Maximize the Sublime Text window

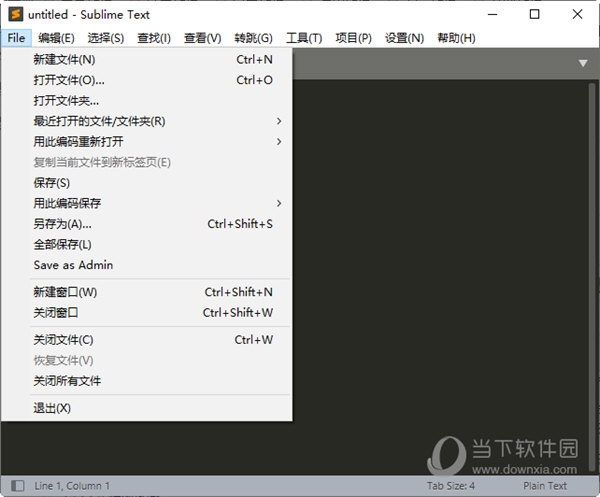pyautogui.click(x=535, y=15)
